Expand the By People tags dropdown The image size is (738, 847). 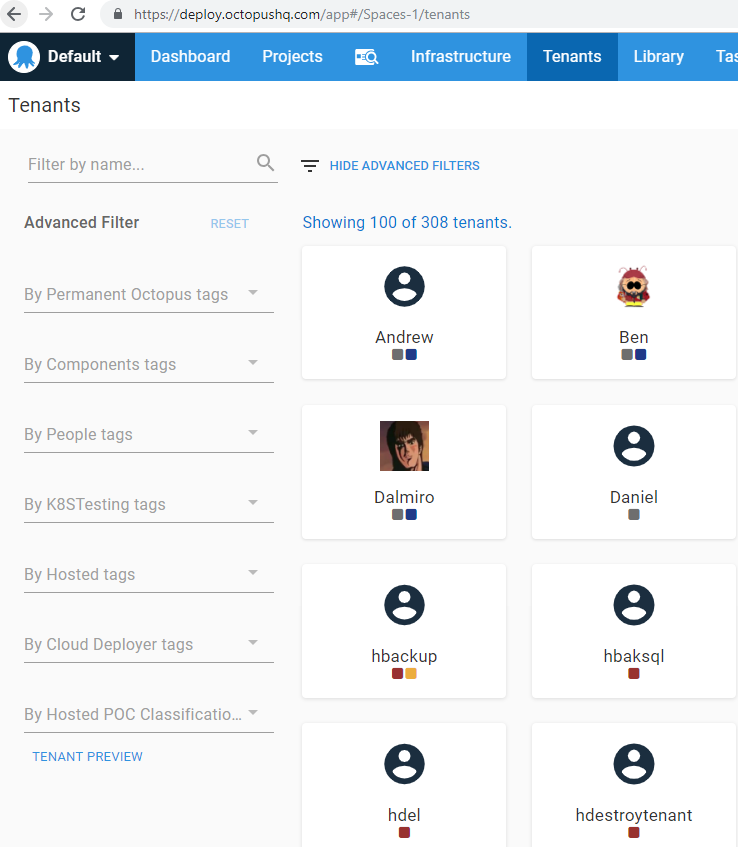[x=149, y=434]
